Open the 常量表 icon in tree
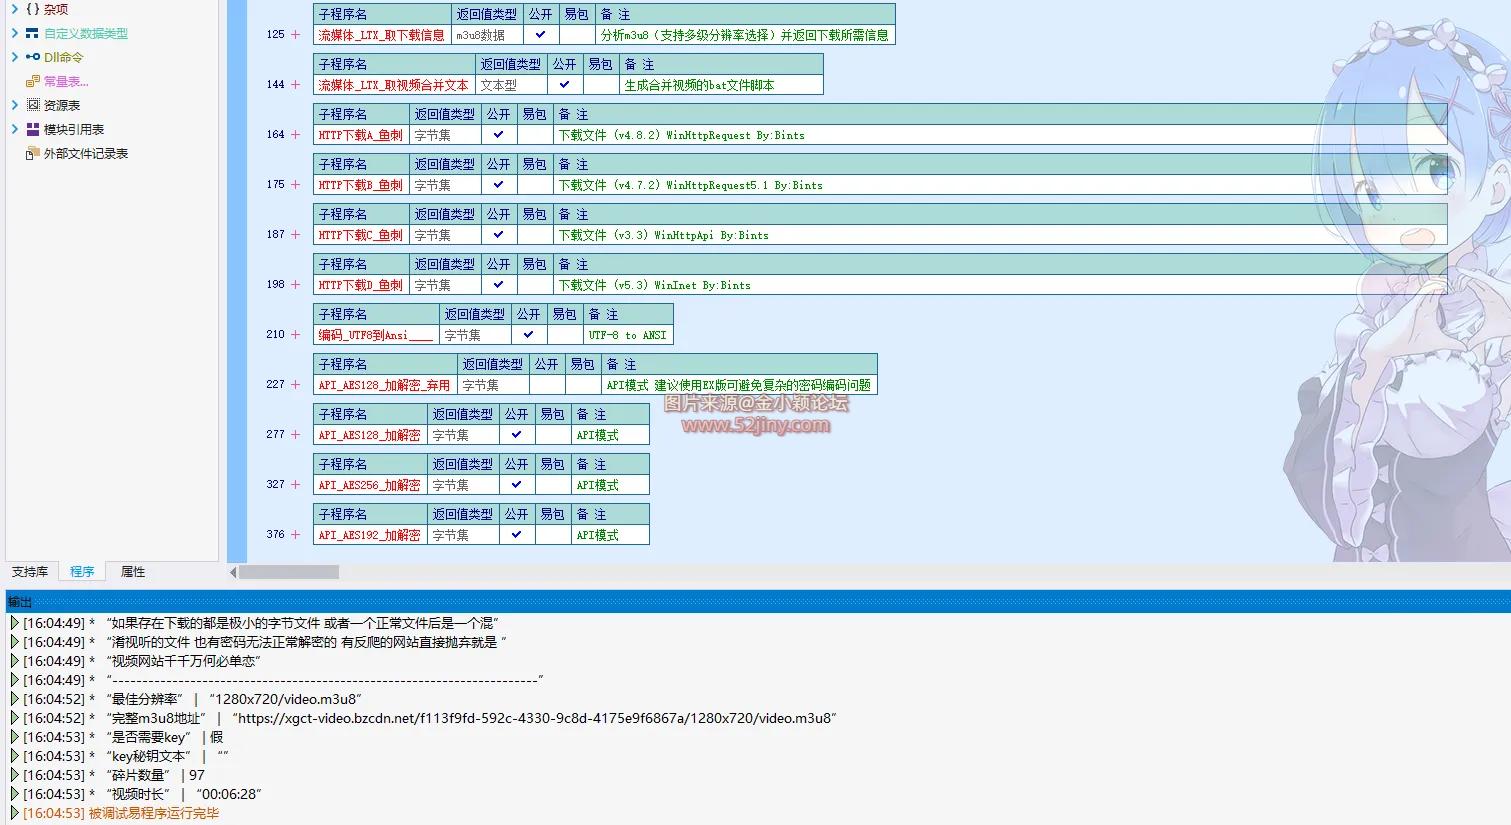 coord(33,81)
